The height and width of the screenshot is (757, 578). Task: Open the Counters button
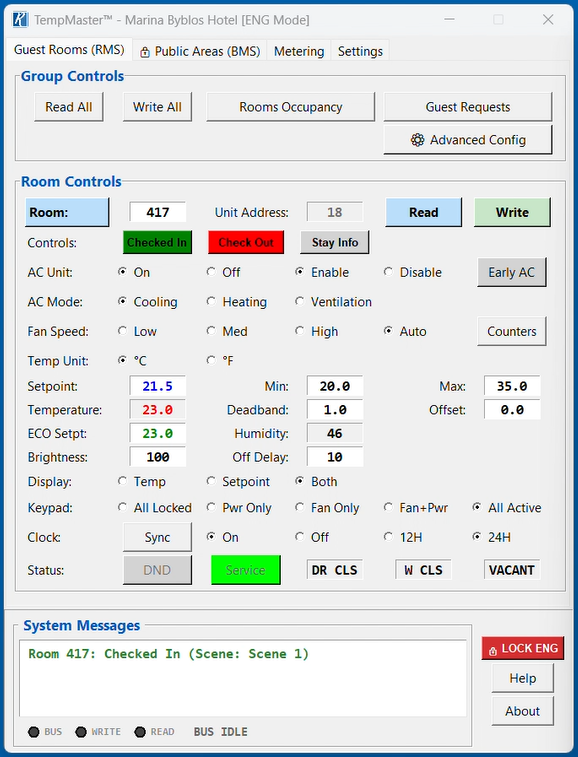pyautogui.click(x=512, y=331)
